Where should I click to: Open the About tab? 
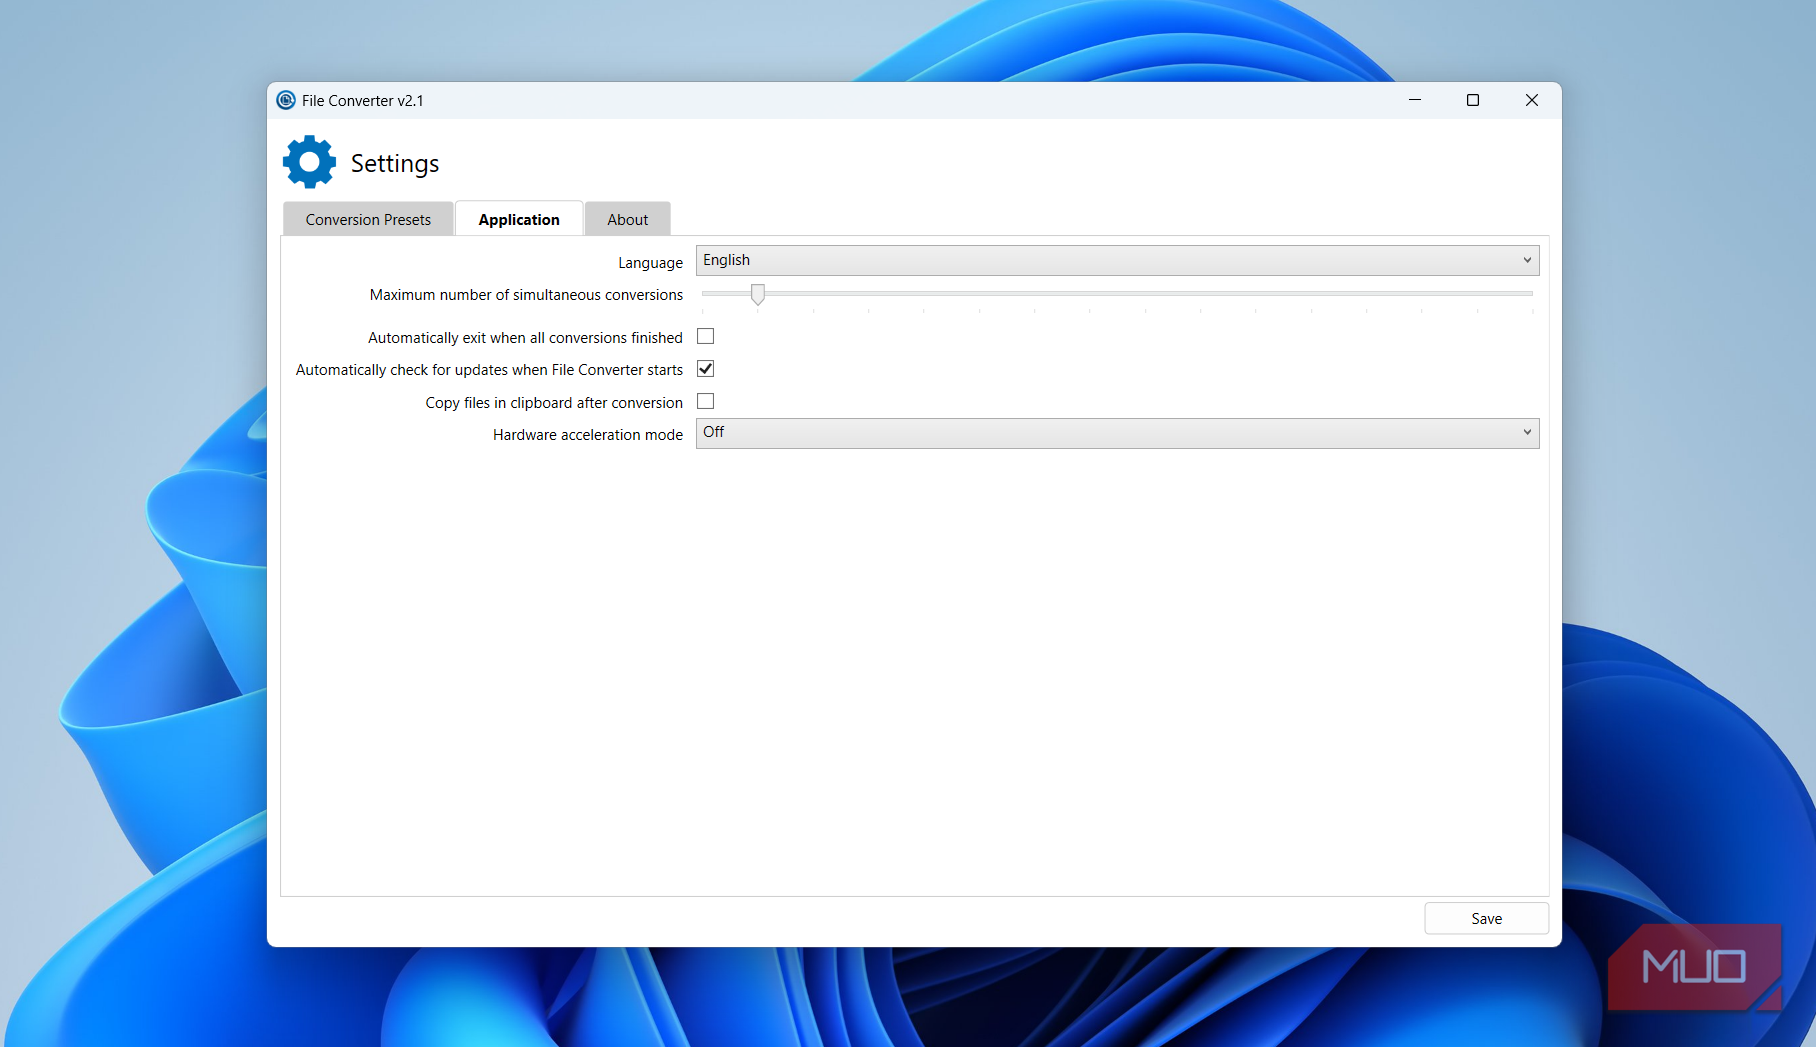[628, 219]
